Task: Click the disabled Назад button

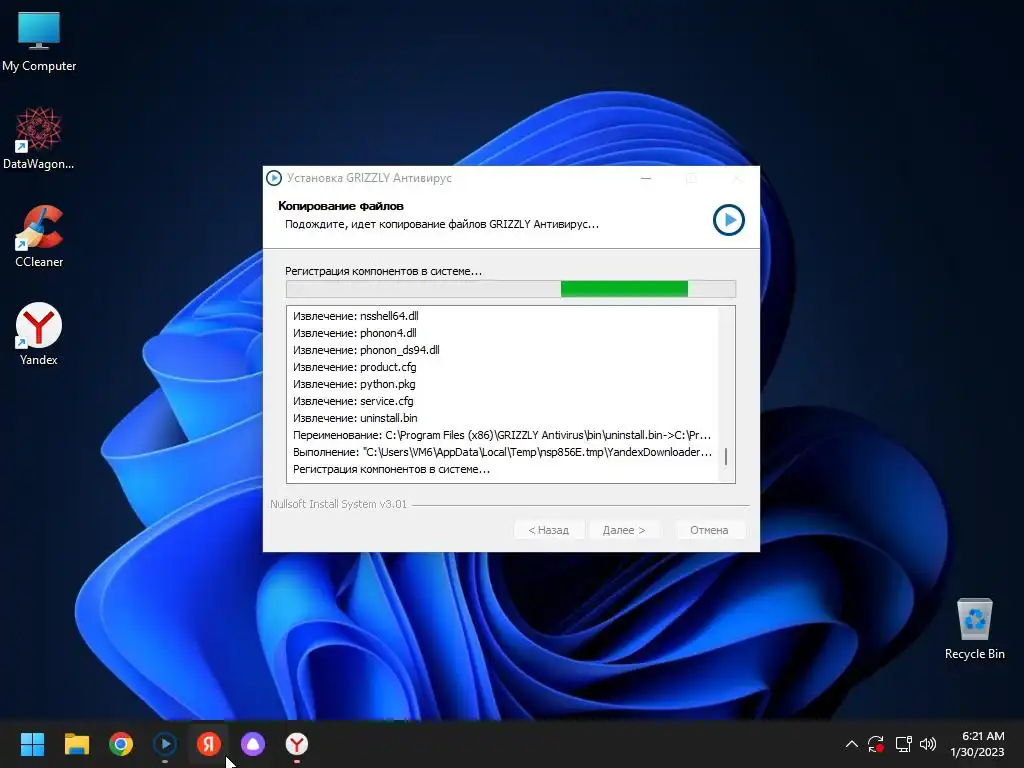Action: coord(549,530)
